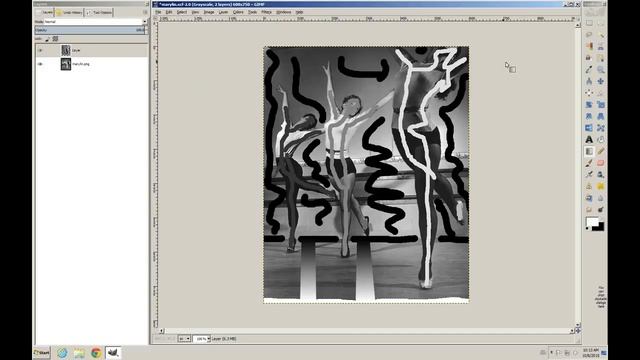
Task: Select the marylin.png layer thumbnail
Action: coord(66,64)
